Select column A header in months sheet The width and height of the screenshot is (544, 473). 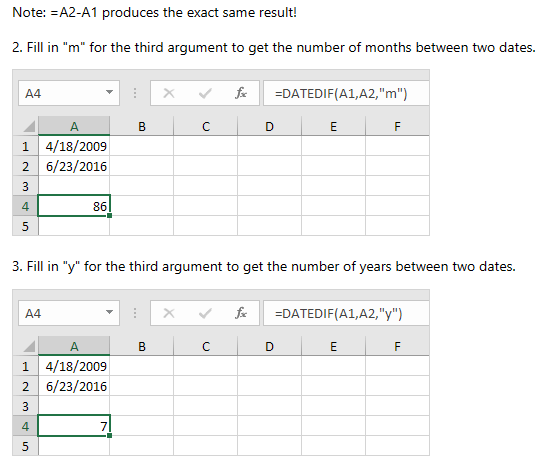(x=74, y=126)
